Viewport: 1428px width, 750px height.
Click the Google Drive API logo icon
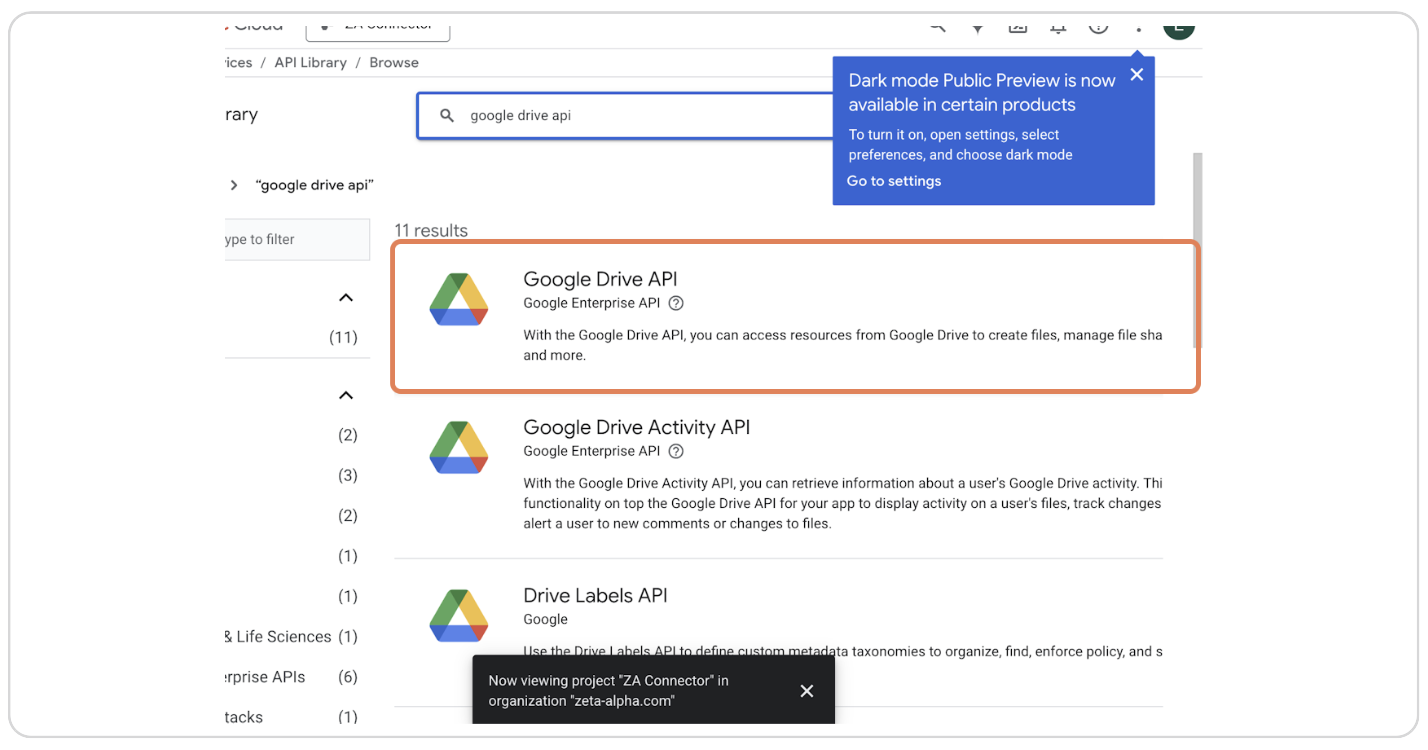pos(458,298)
